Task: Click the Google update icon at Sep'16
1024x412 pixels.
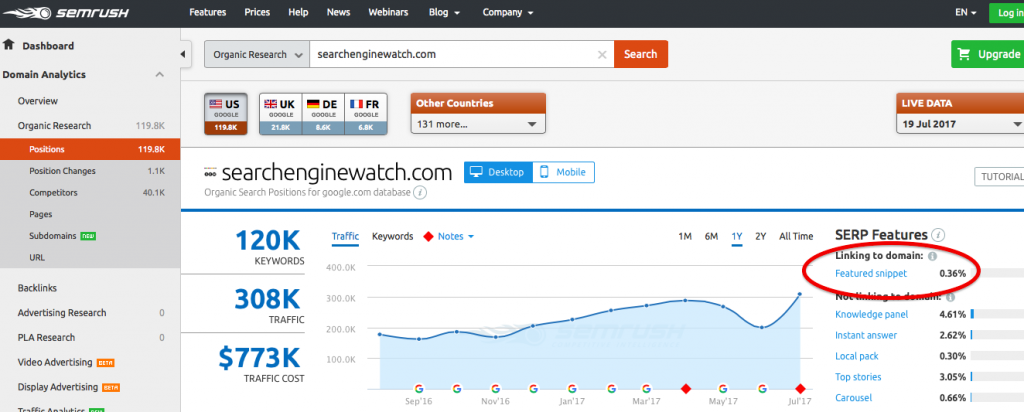Action: click(418, 388)
